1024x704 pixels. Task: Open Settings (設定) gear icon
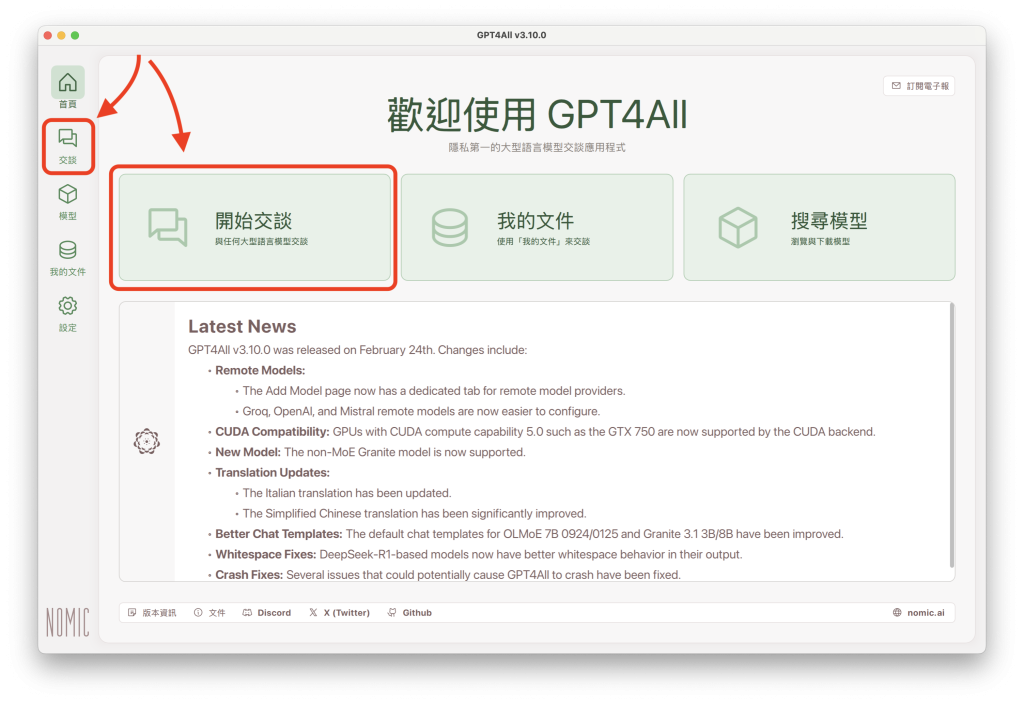click(x=67, y=307)
